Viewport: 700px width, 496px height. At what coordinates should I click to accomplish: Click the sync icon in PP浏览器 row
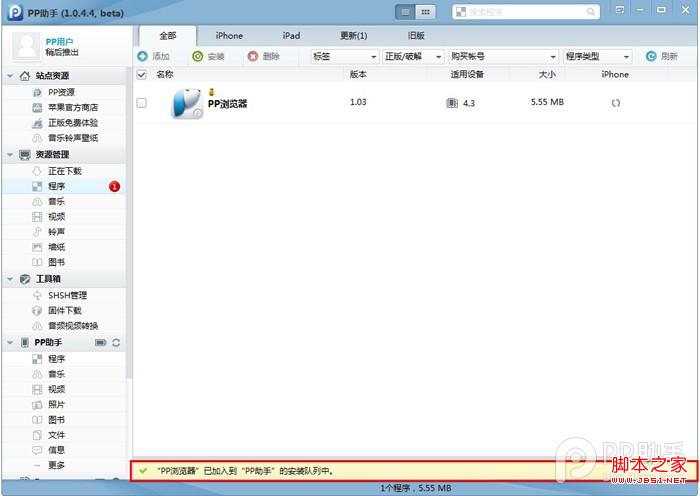pos(616,103)
